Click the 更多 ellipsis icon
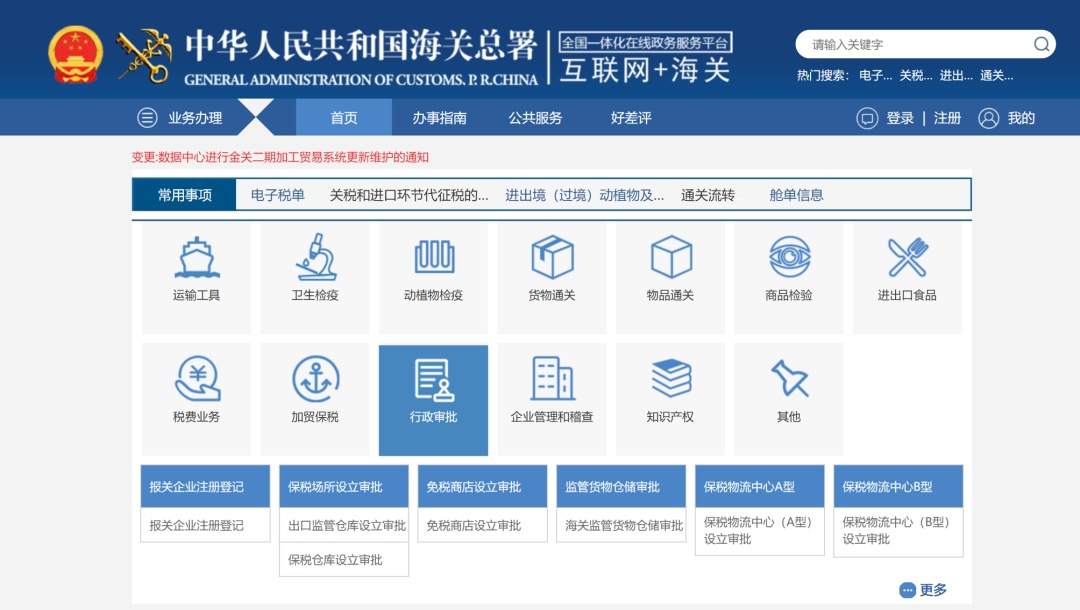This screenshot has width=1080, height=610. point(907,590)
